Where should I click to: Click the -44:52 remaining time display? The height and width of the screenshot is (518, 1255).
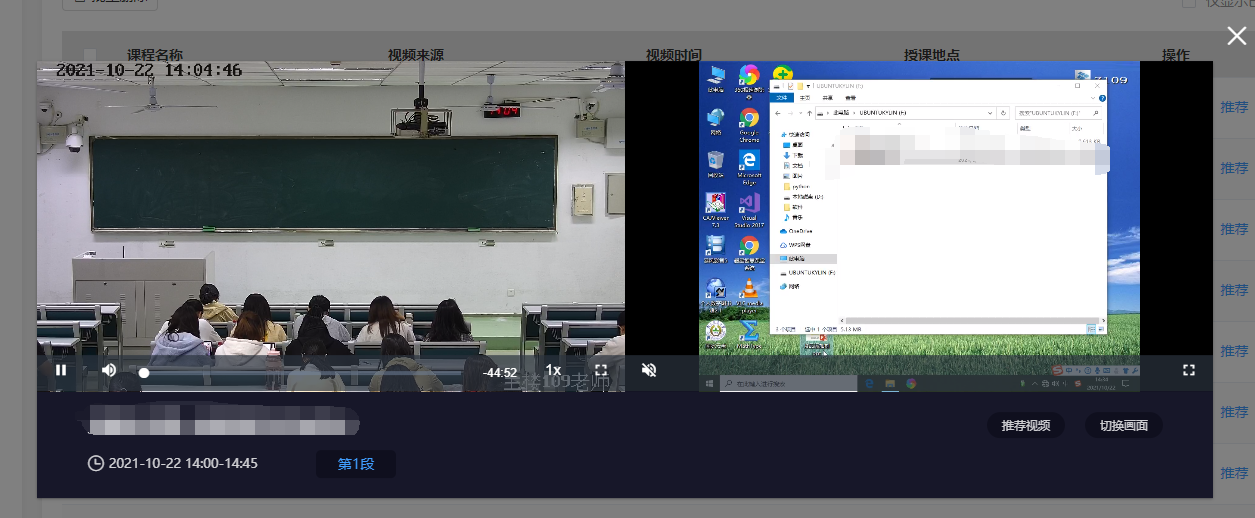tap(499, 372)
